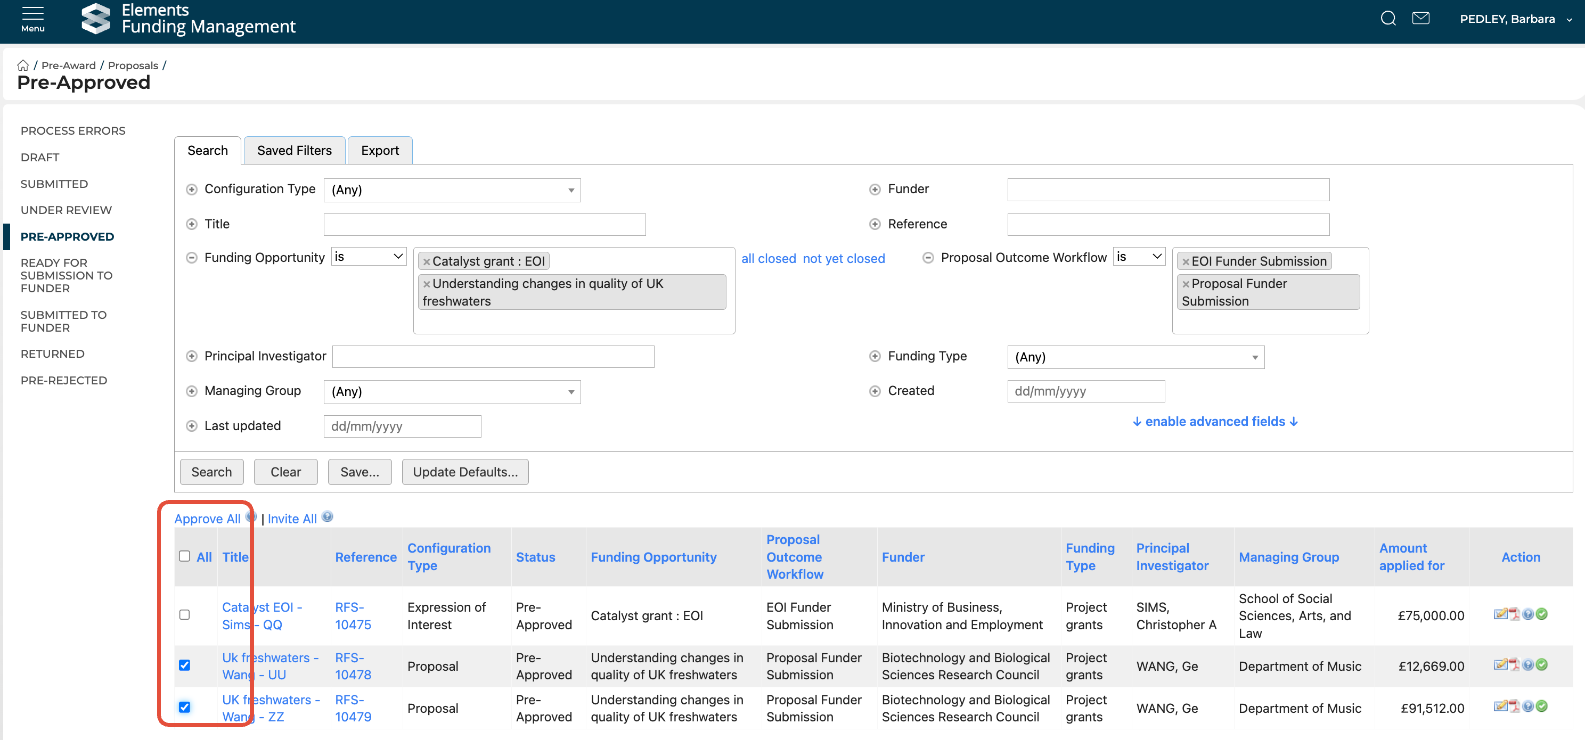Open the Configuration Type dropdown

point(452,190)
